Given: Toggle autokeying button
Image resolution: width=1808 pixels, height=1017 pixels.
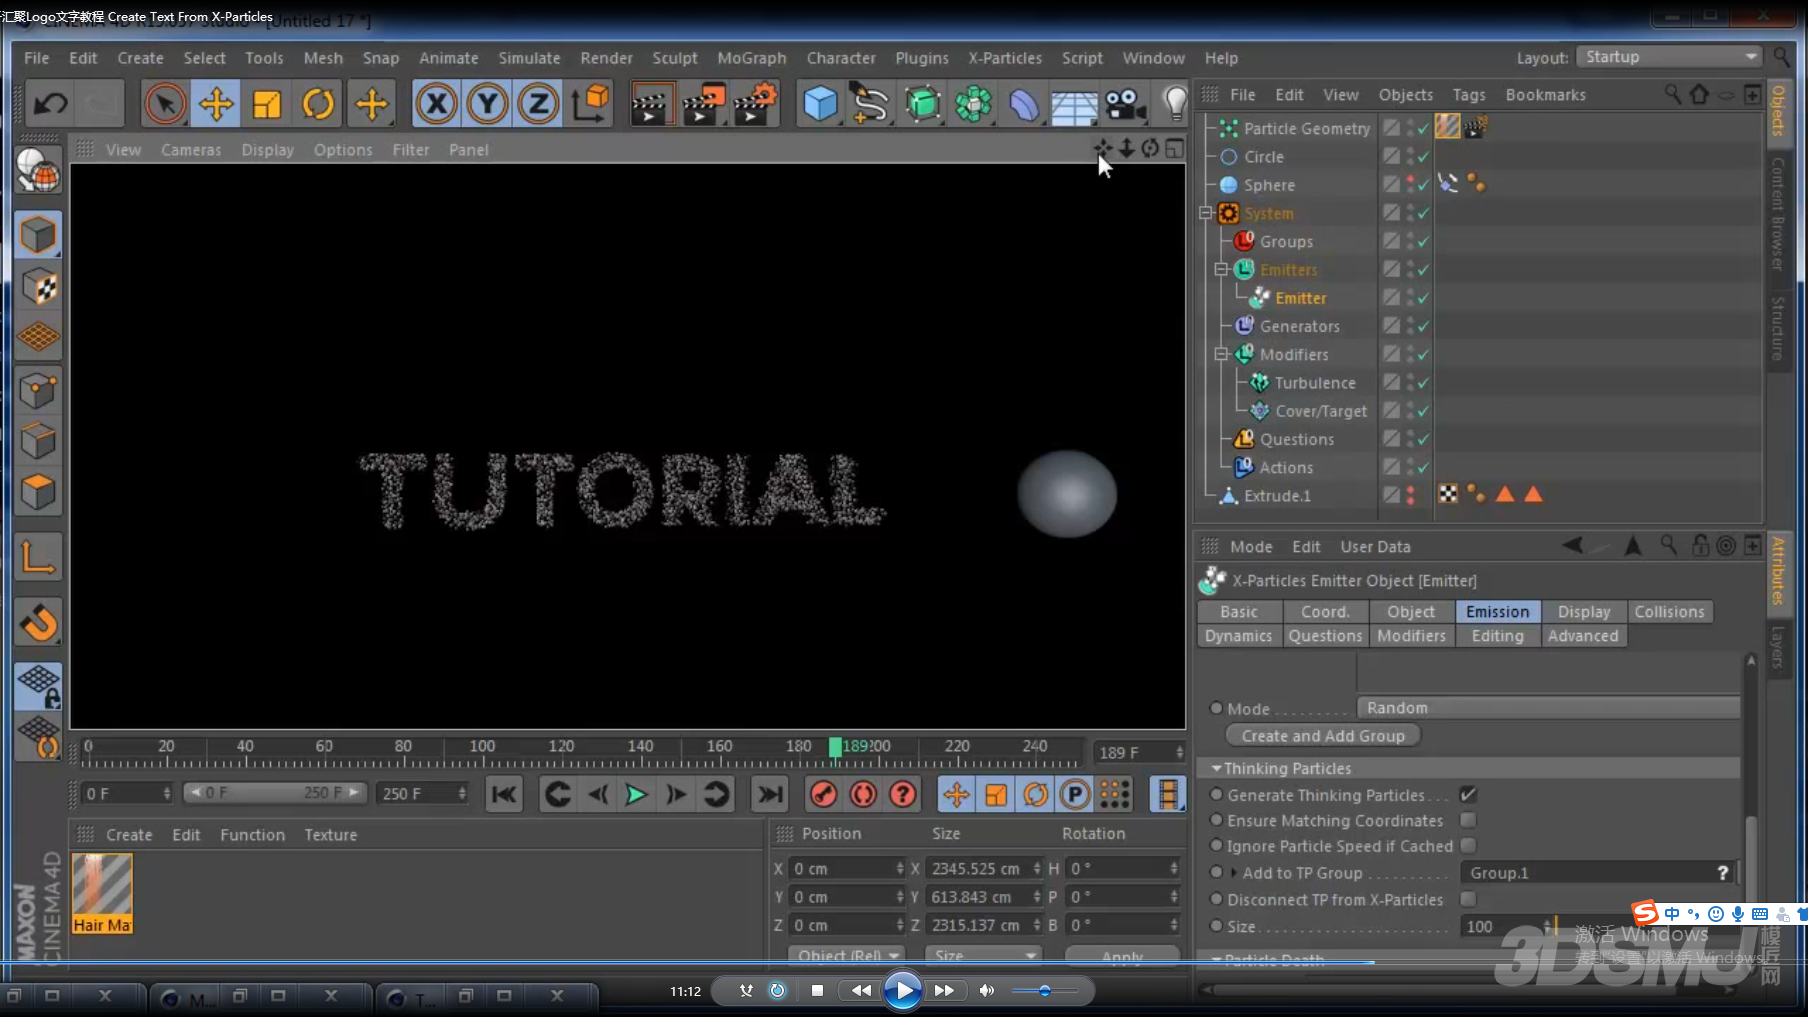Looking at the screenshot, I should pos(863,794).
